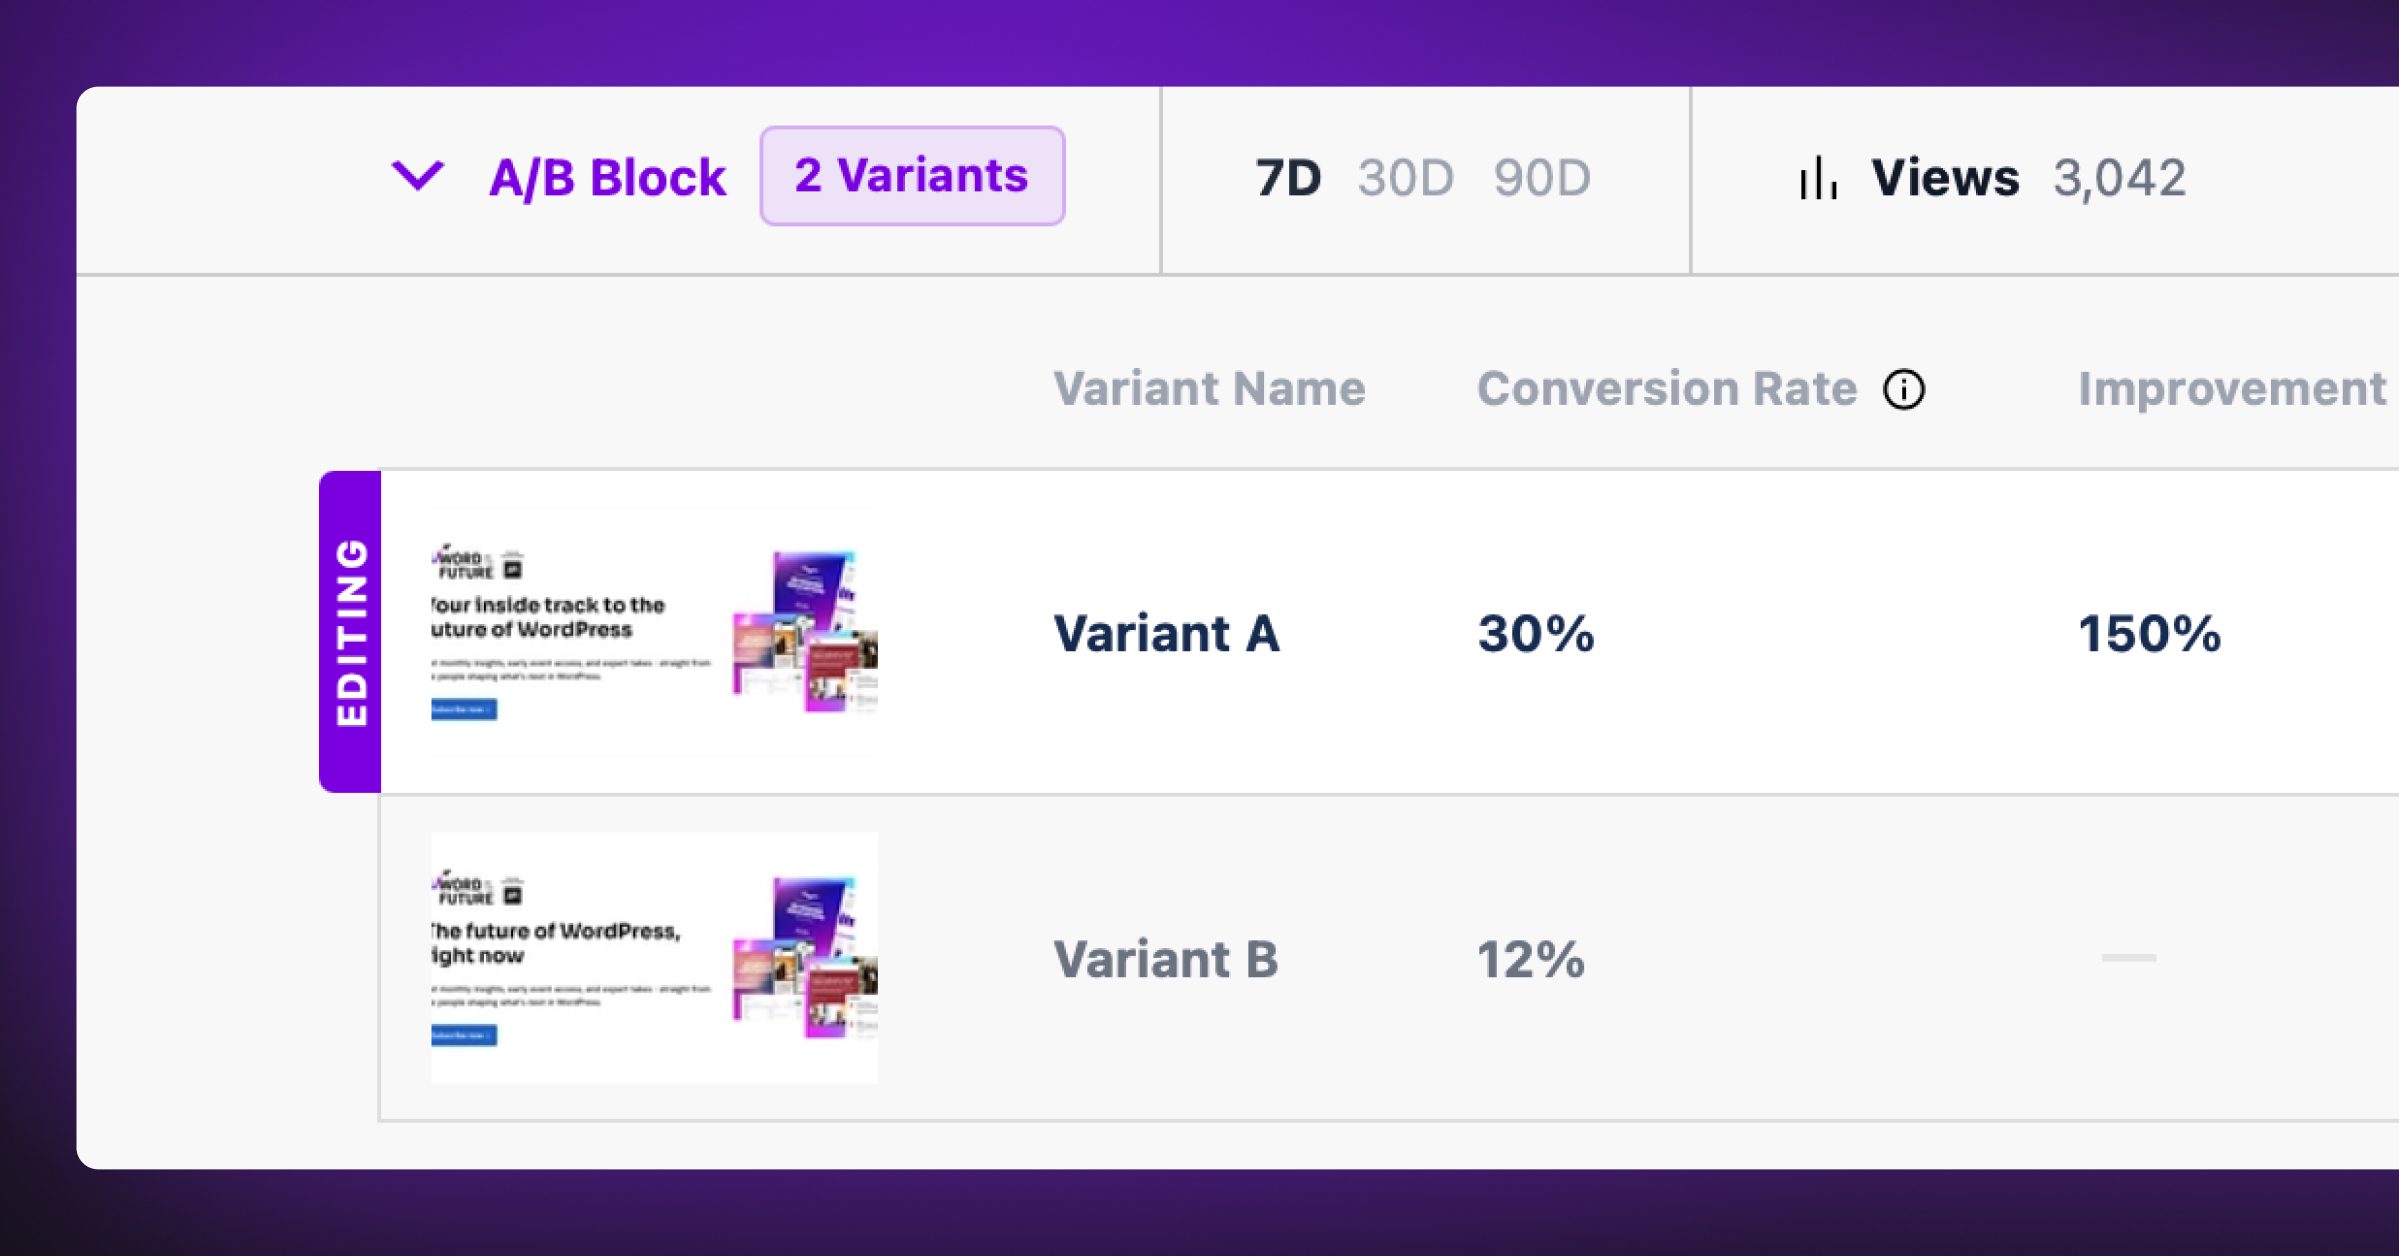Select the 7D time range
The image size is (2399, 1256).
pos(1288,178)
